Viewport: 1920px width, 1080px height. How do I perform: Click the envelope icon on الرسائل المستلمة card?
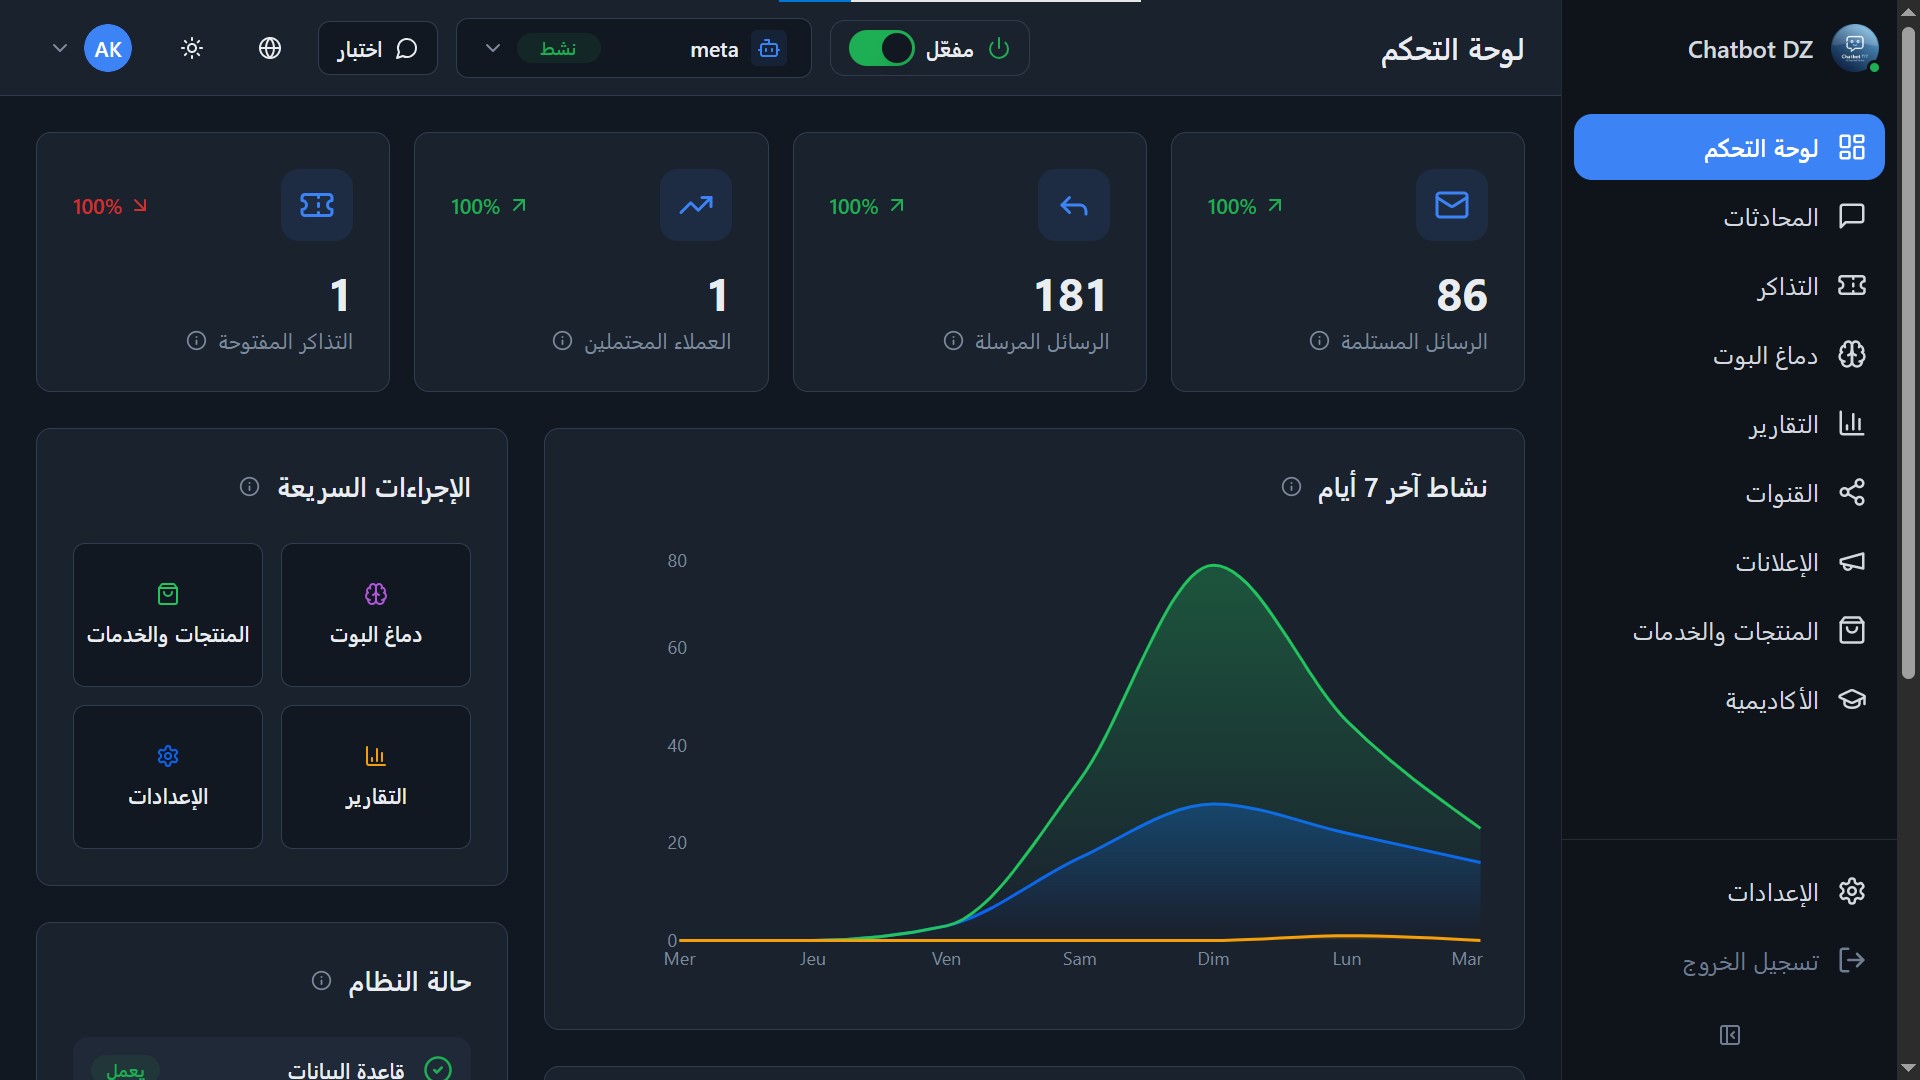tap(1451, 205)
